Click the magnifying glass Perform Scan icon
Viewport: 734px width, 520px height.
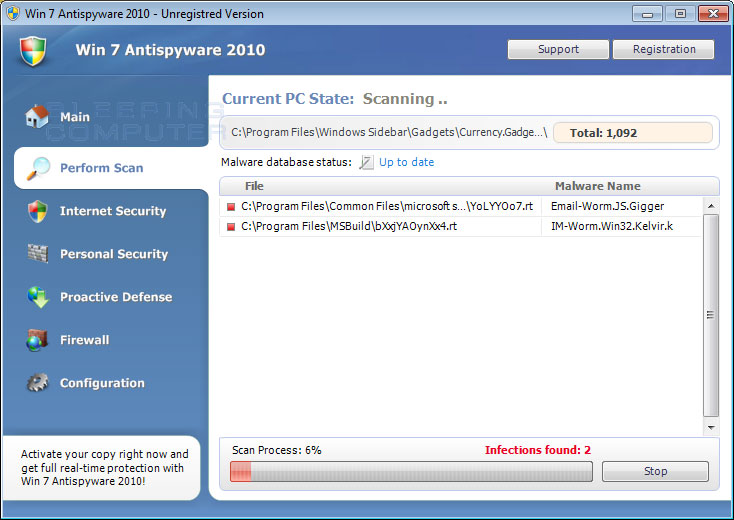tap(38, 168)
